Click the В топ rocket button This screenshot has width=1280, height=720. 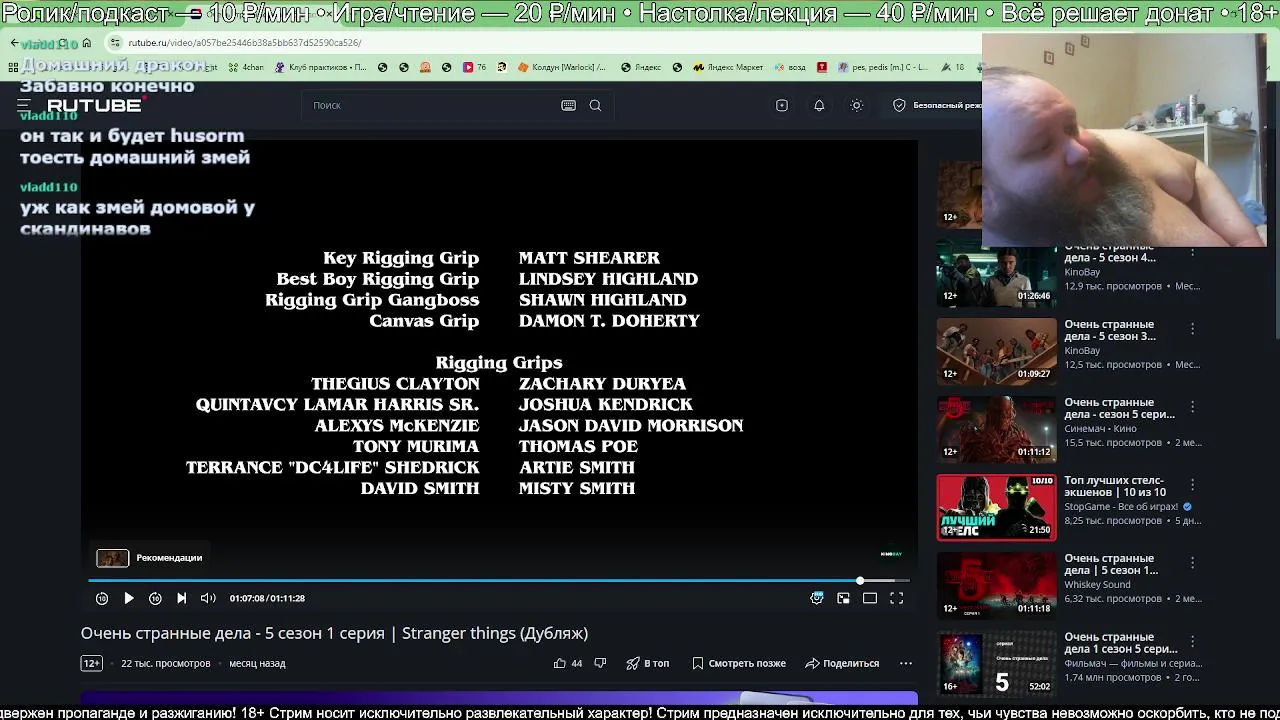pos(648,663)
